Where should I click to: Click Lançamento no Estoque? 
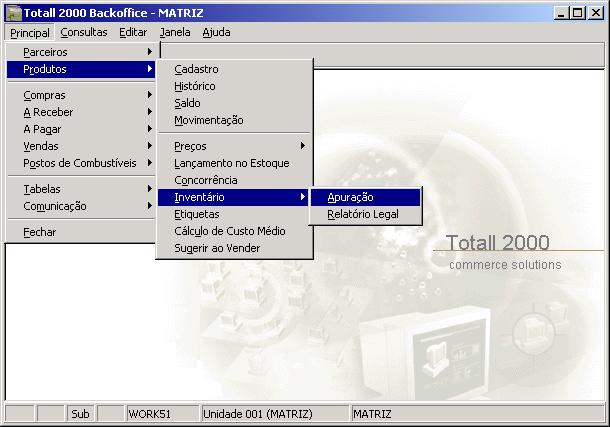tap(231, 163)
